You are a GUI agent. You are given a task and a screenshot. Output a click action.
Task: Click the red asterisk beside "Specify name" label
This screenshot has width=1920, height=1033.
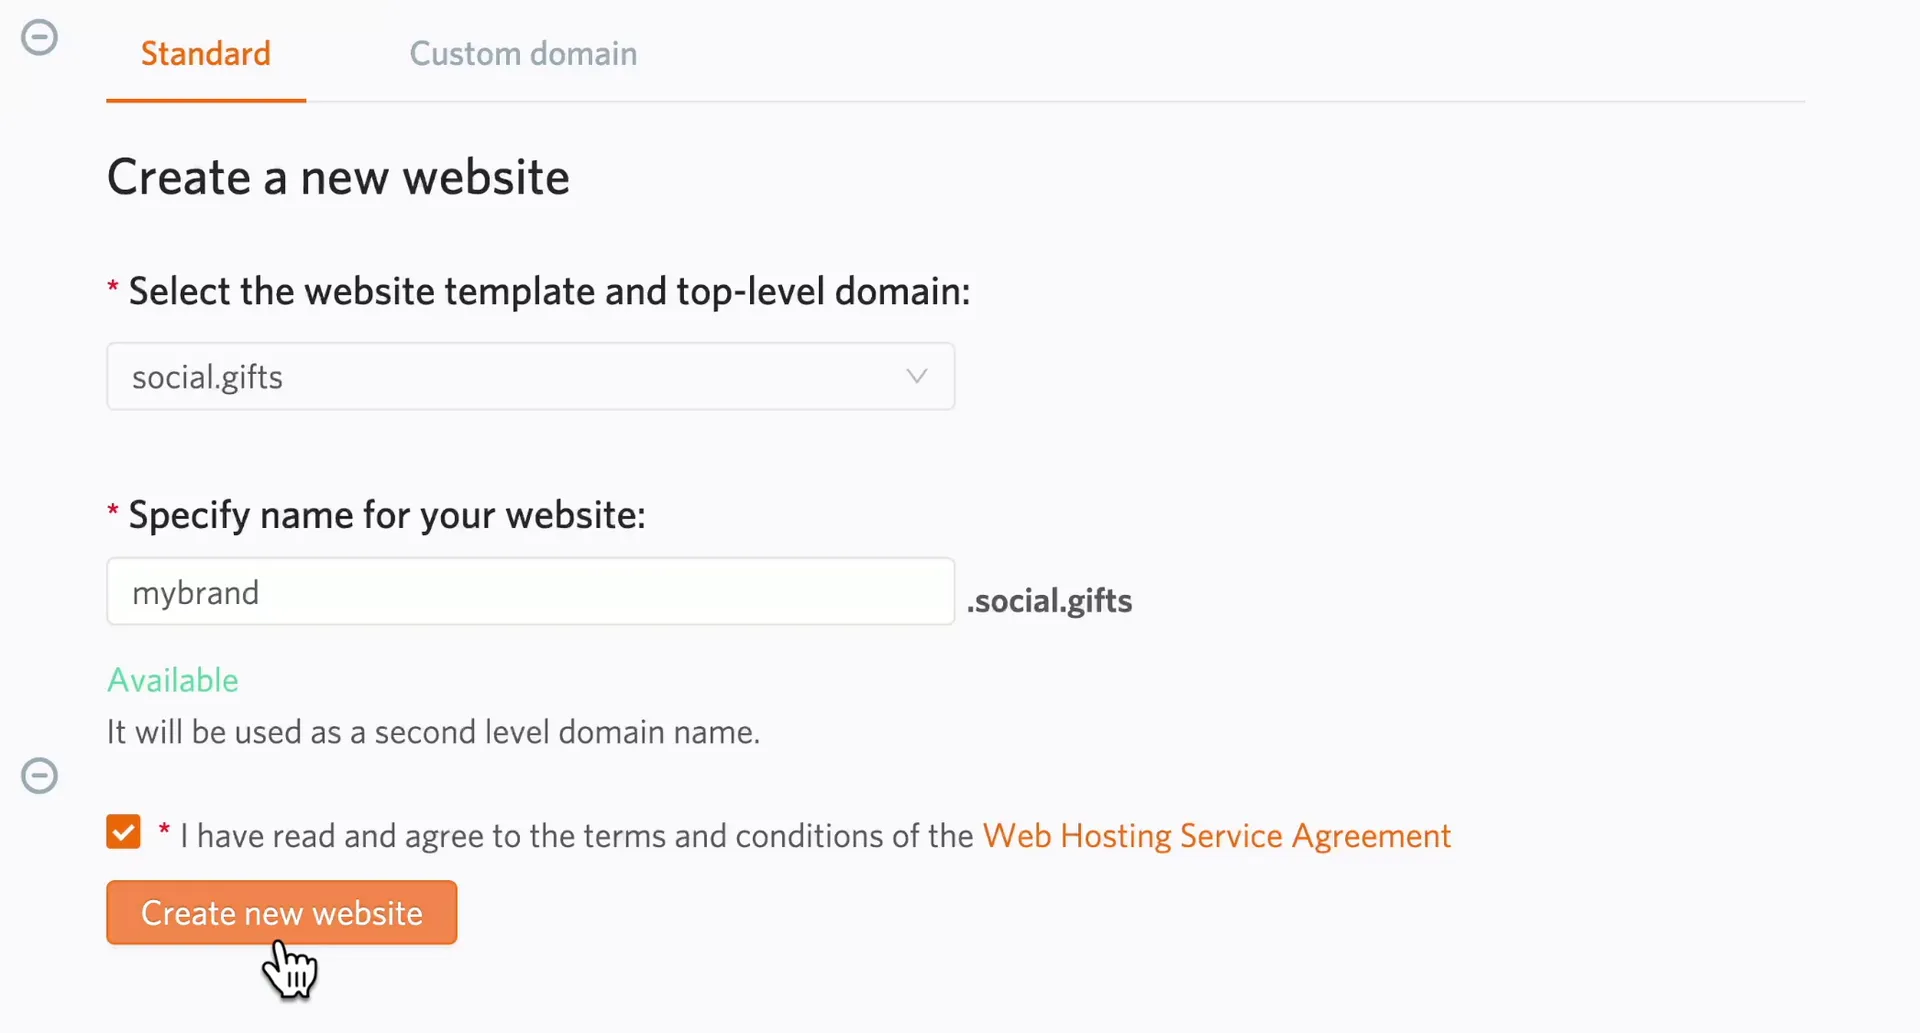(113, 512)
